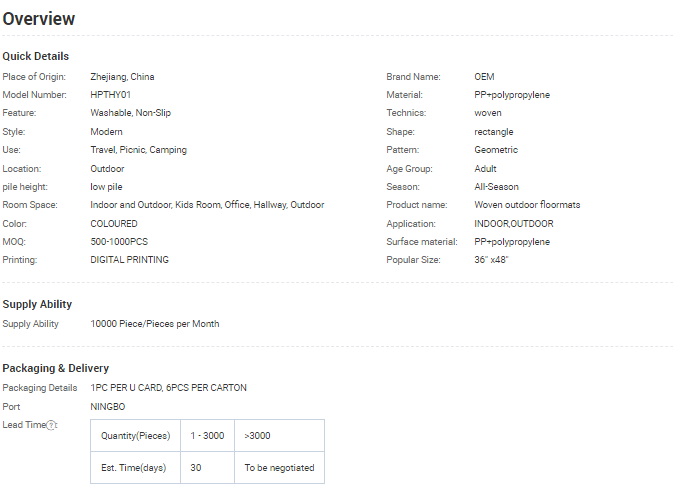Click the Zhejiang, China origin value
Image resolution: width=673 pixels, height=493 pixels.
122,77
